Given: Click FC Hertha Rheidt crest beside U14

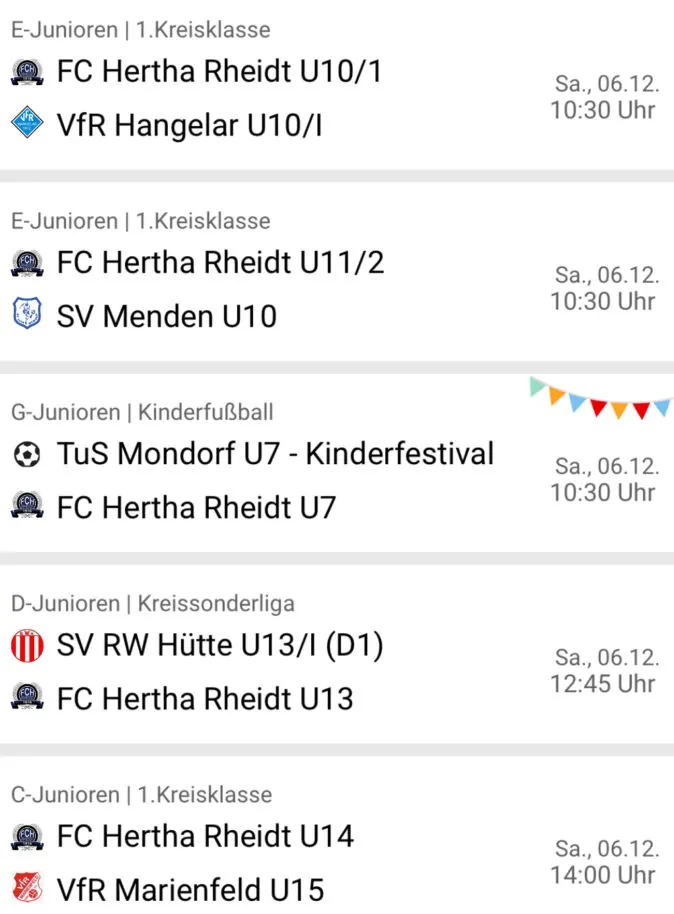Looking at the screenshot, I should (x=26, y=836).
